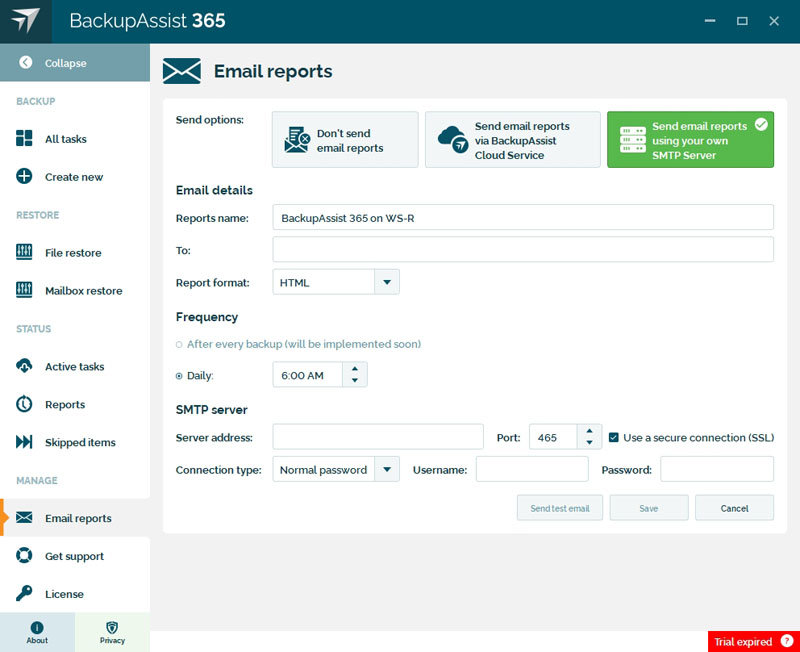This screenshot has height=652, width=800.
Task: Toggle Use a secure connection (SSL) checkbox
Action: coord(614,437)
